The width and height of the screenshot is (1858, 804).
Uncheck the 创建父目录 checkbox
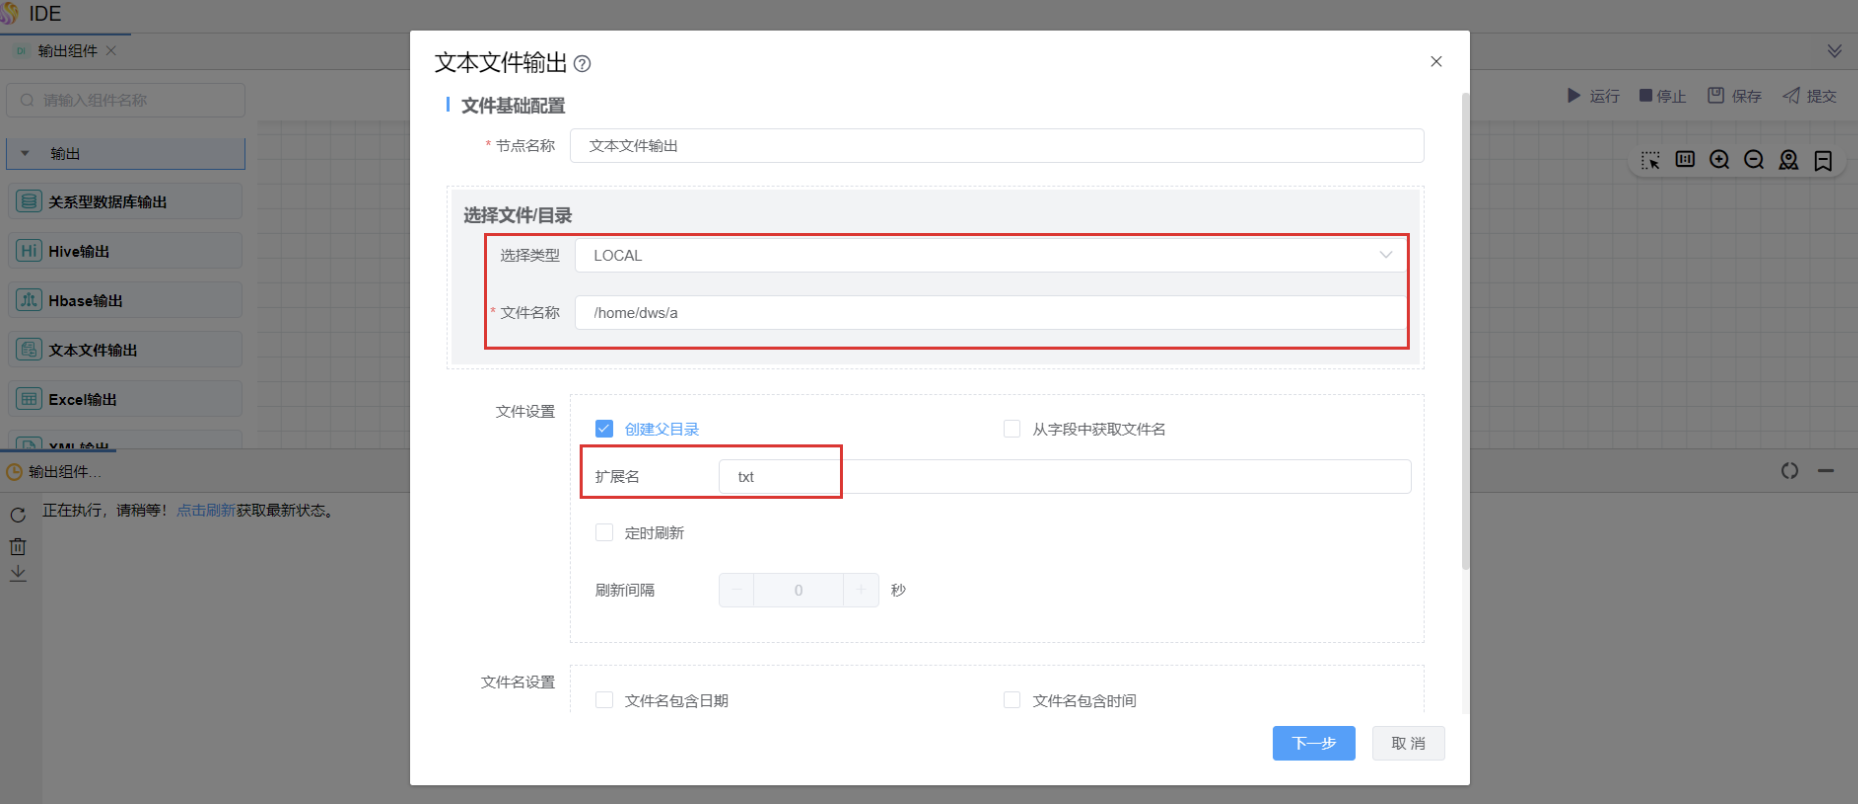[604, 429]
